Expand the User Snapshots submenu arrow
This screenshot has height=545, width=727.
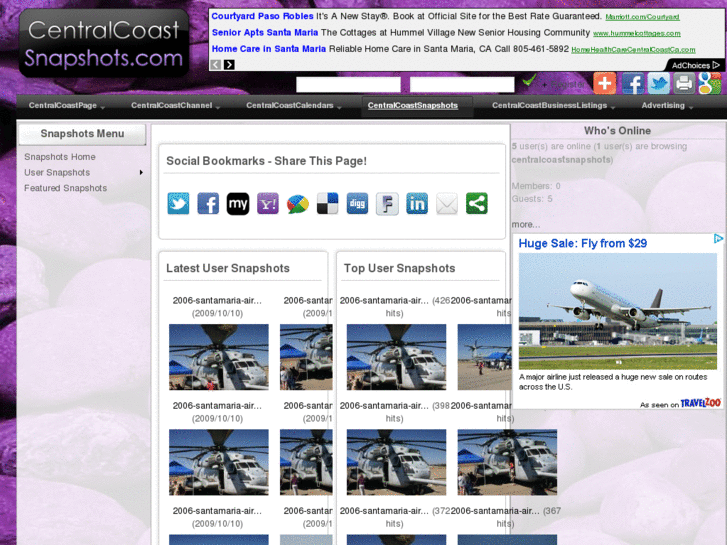(x=141, y=173)
